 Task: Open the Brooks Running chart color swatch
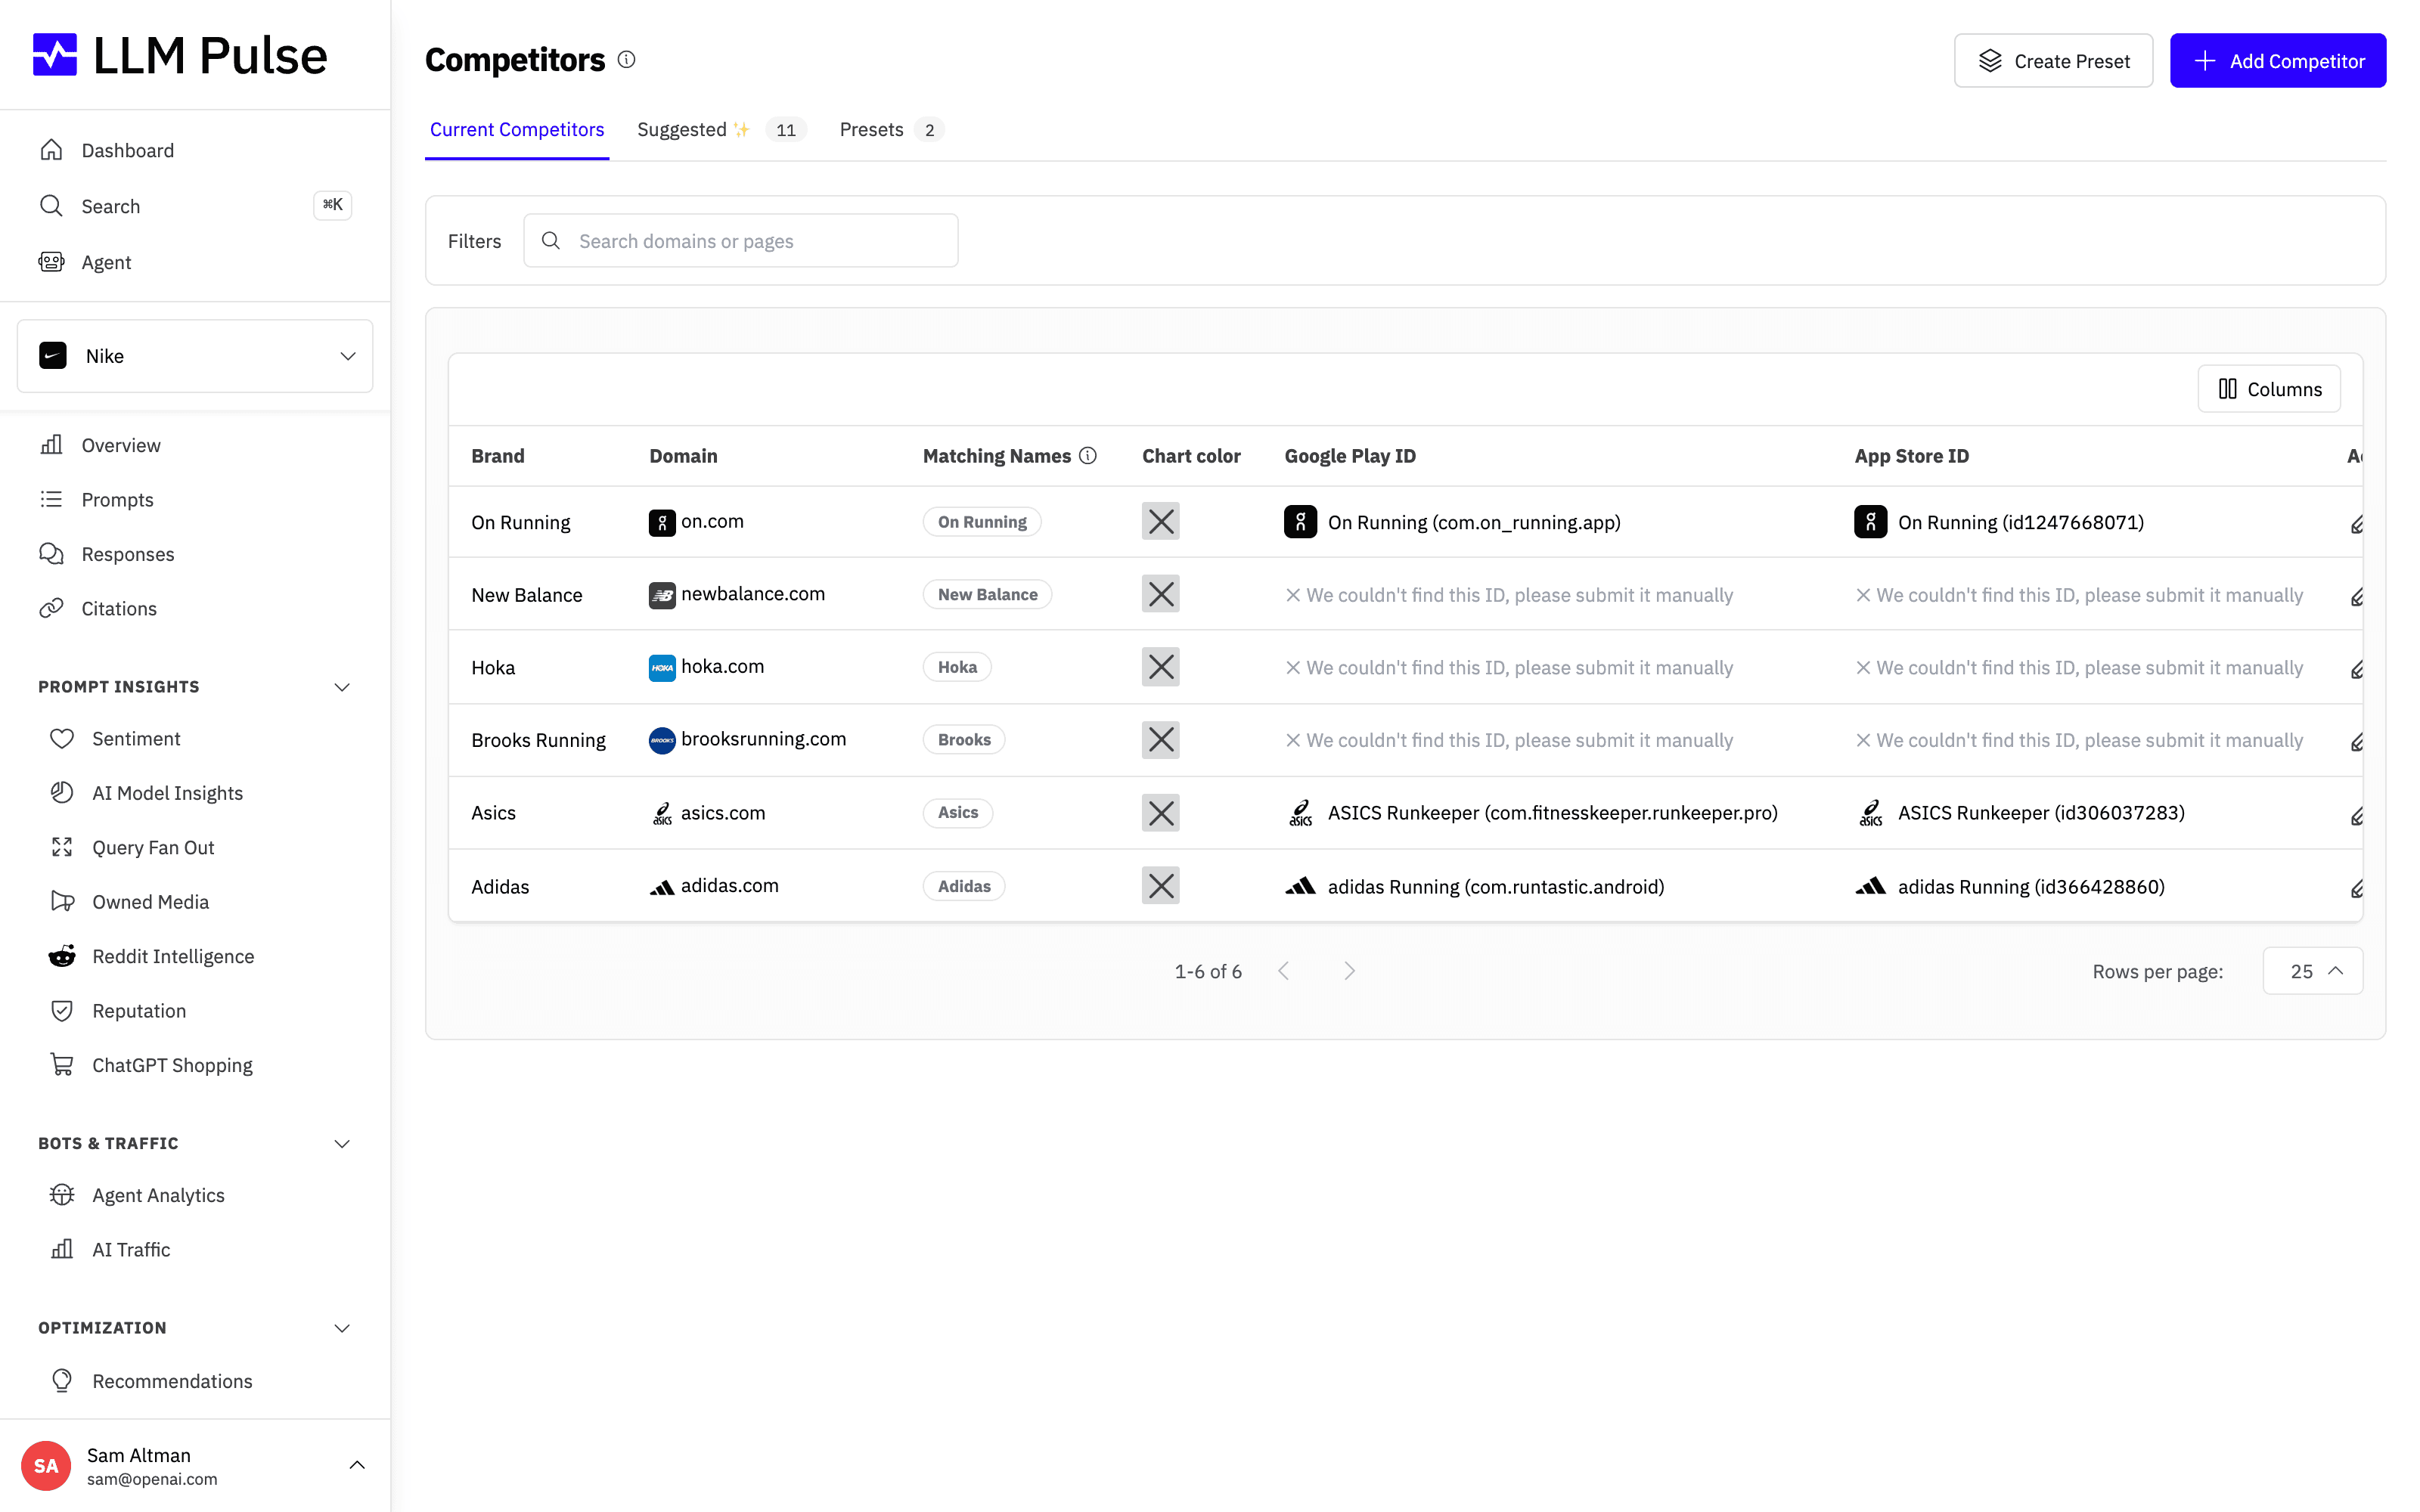(1160, 740)
